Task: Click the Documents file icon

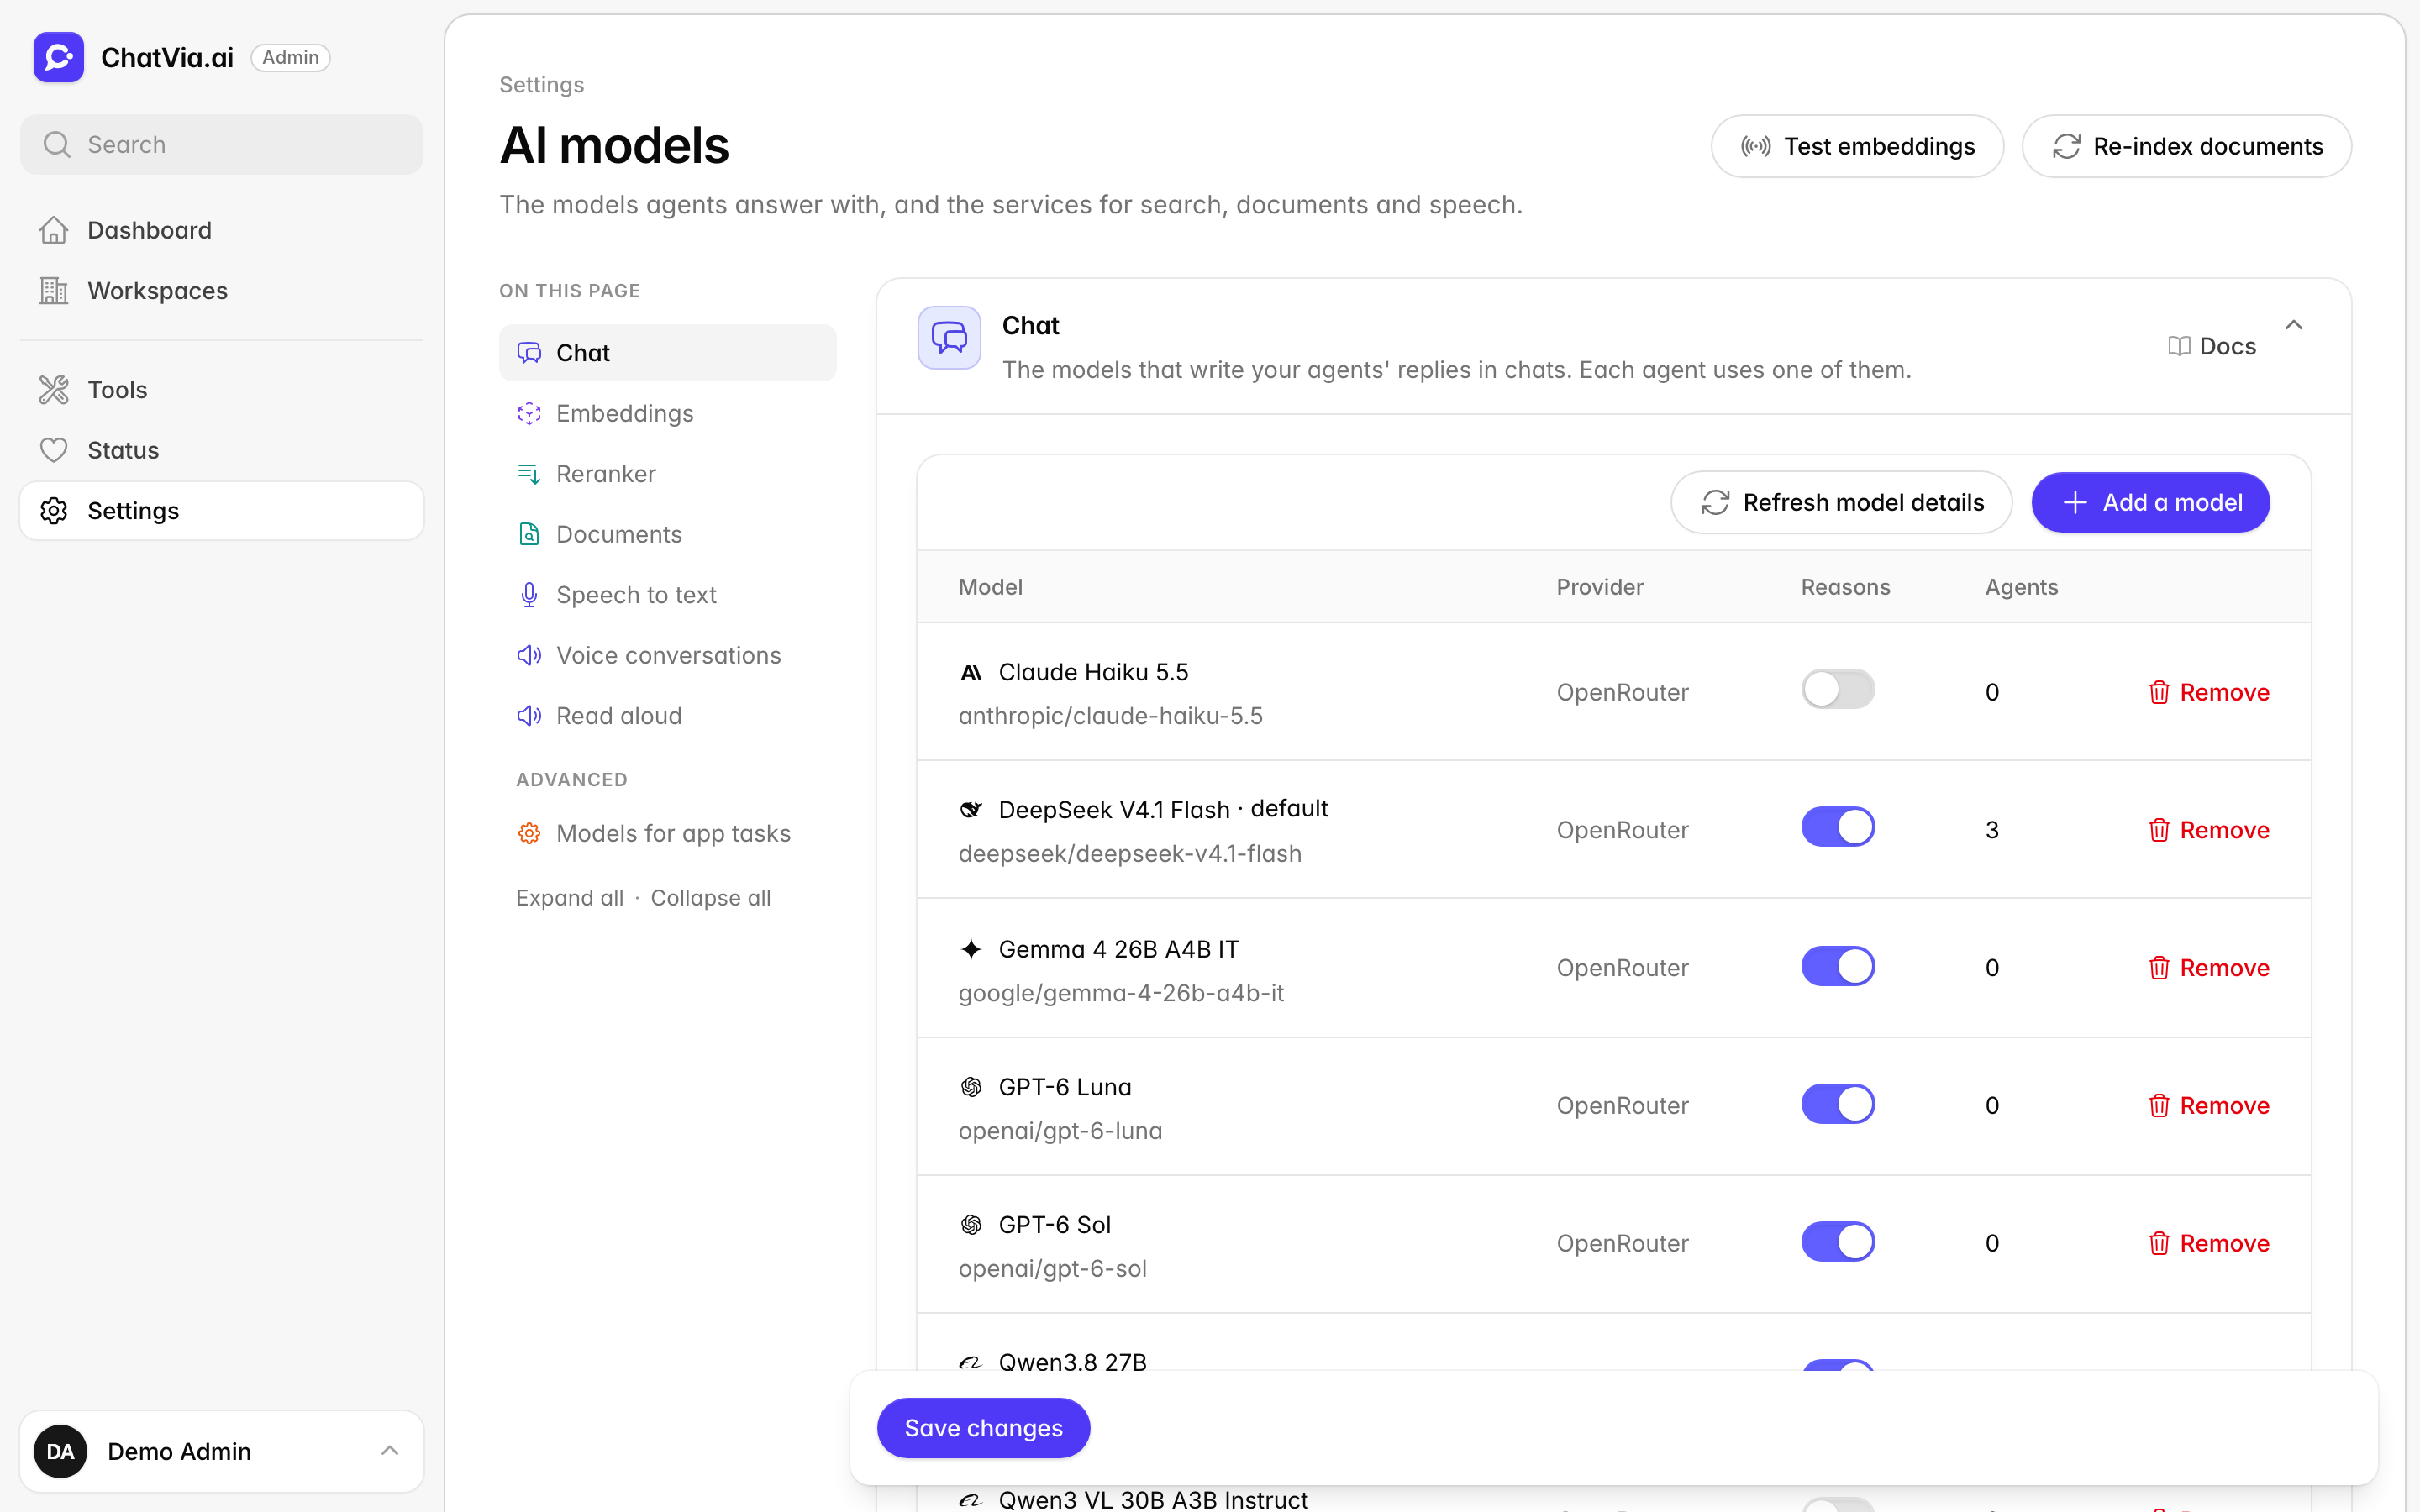Action: click(529, 534)
